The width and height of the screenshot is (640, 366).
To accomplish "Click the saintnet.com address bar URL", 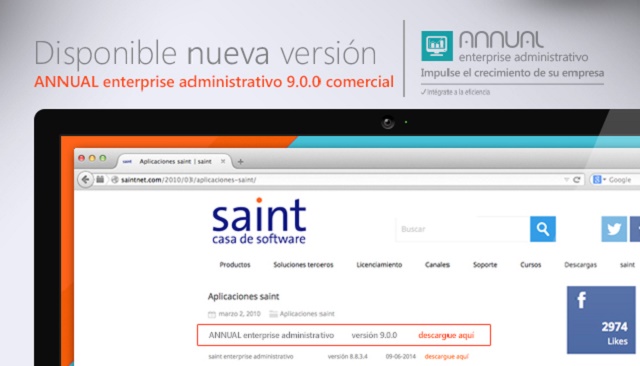I will 188,180.
